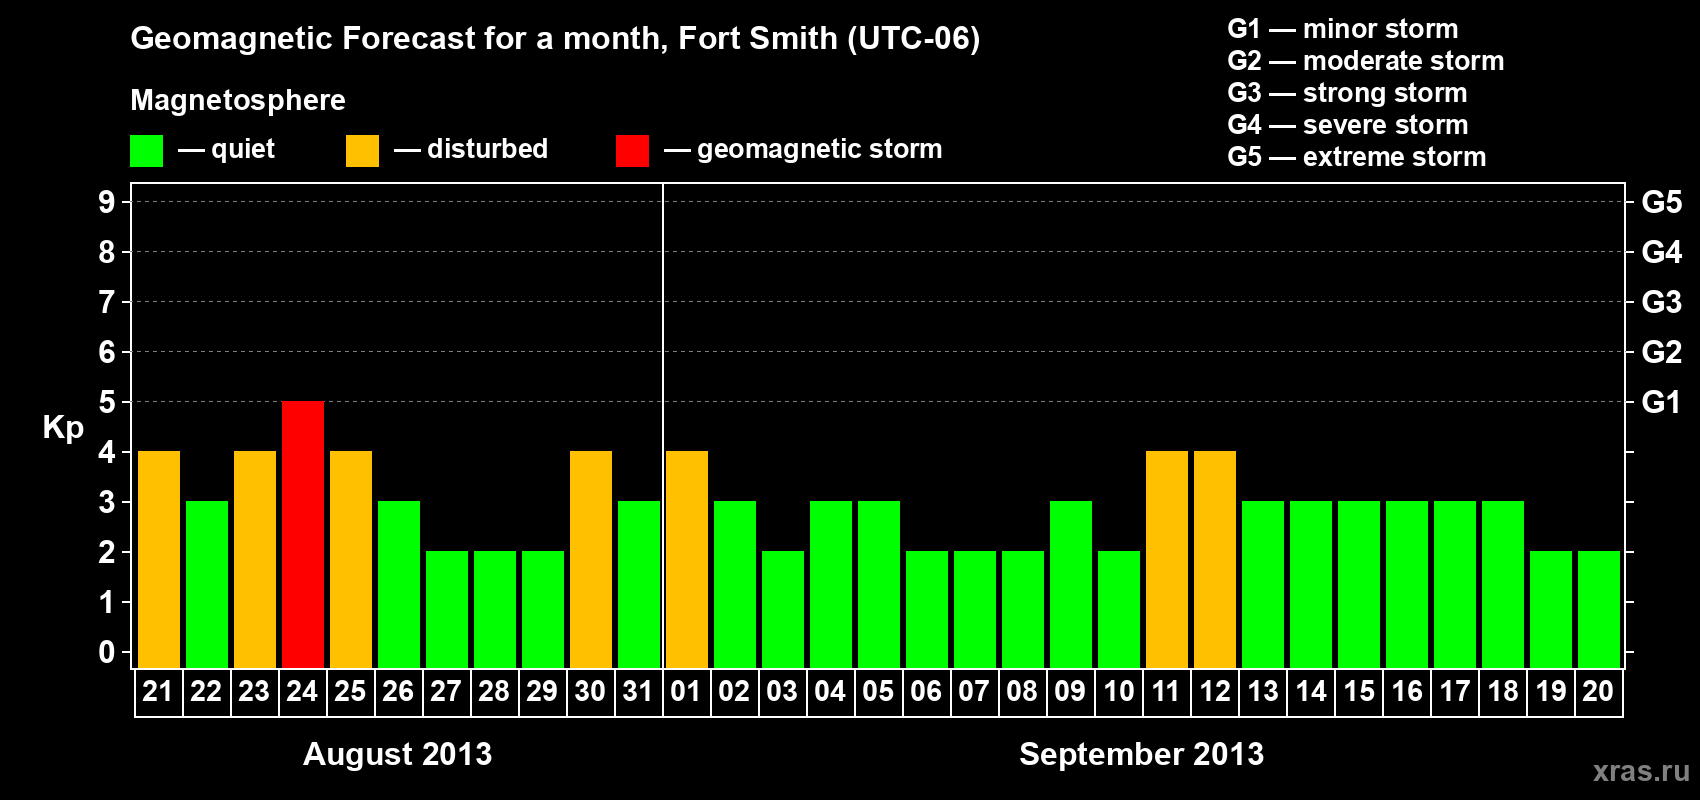Click the date label 28 on the axis
Screen dimensions: 1700x800
(x=494, y=691)
